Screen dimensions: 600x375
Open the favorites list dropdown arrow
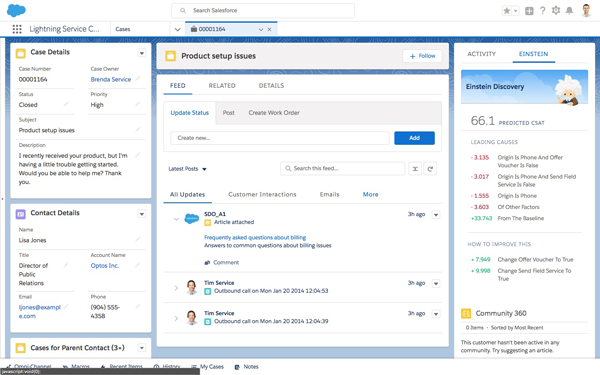point(515,11)
